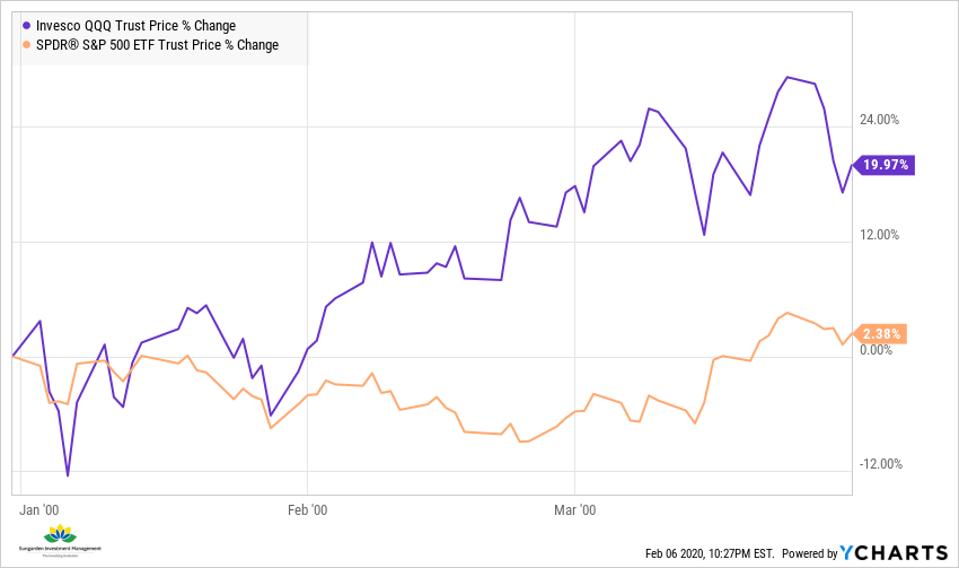The height and width of the screenshot is (568, 959).
Task: Click the 12.00% y-axis label
Action: [880, 235]
